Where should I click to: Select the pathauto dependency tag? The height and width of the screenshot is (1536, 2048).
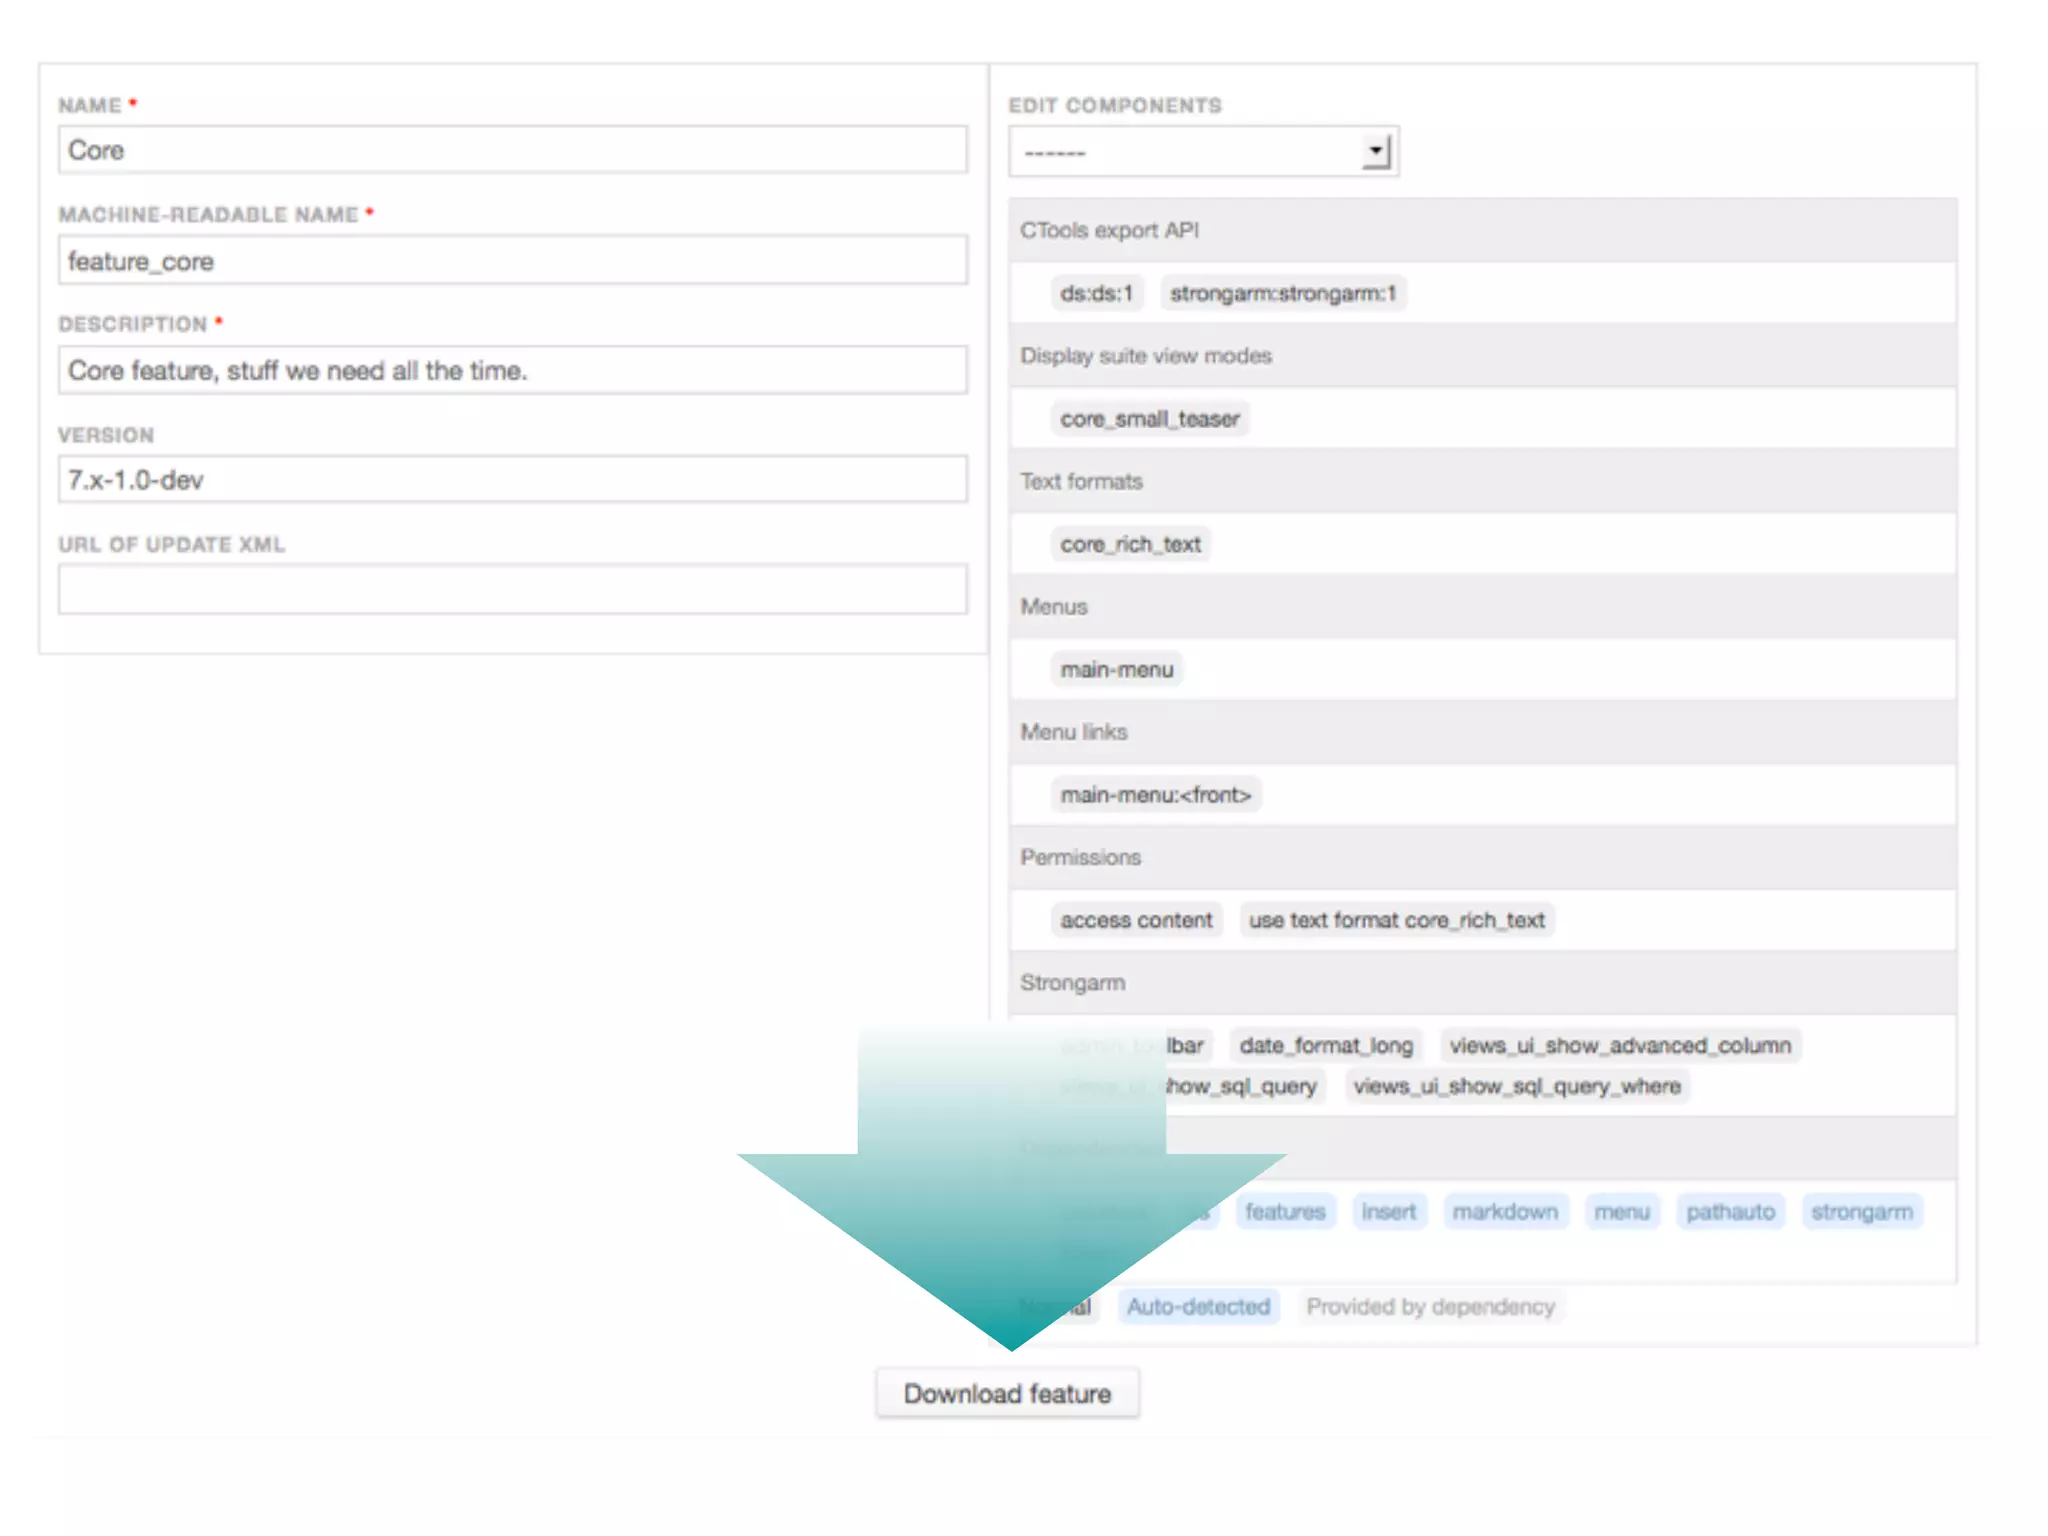coord(1730,1212)
